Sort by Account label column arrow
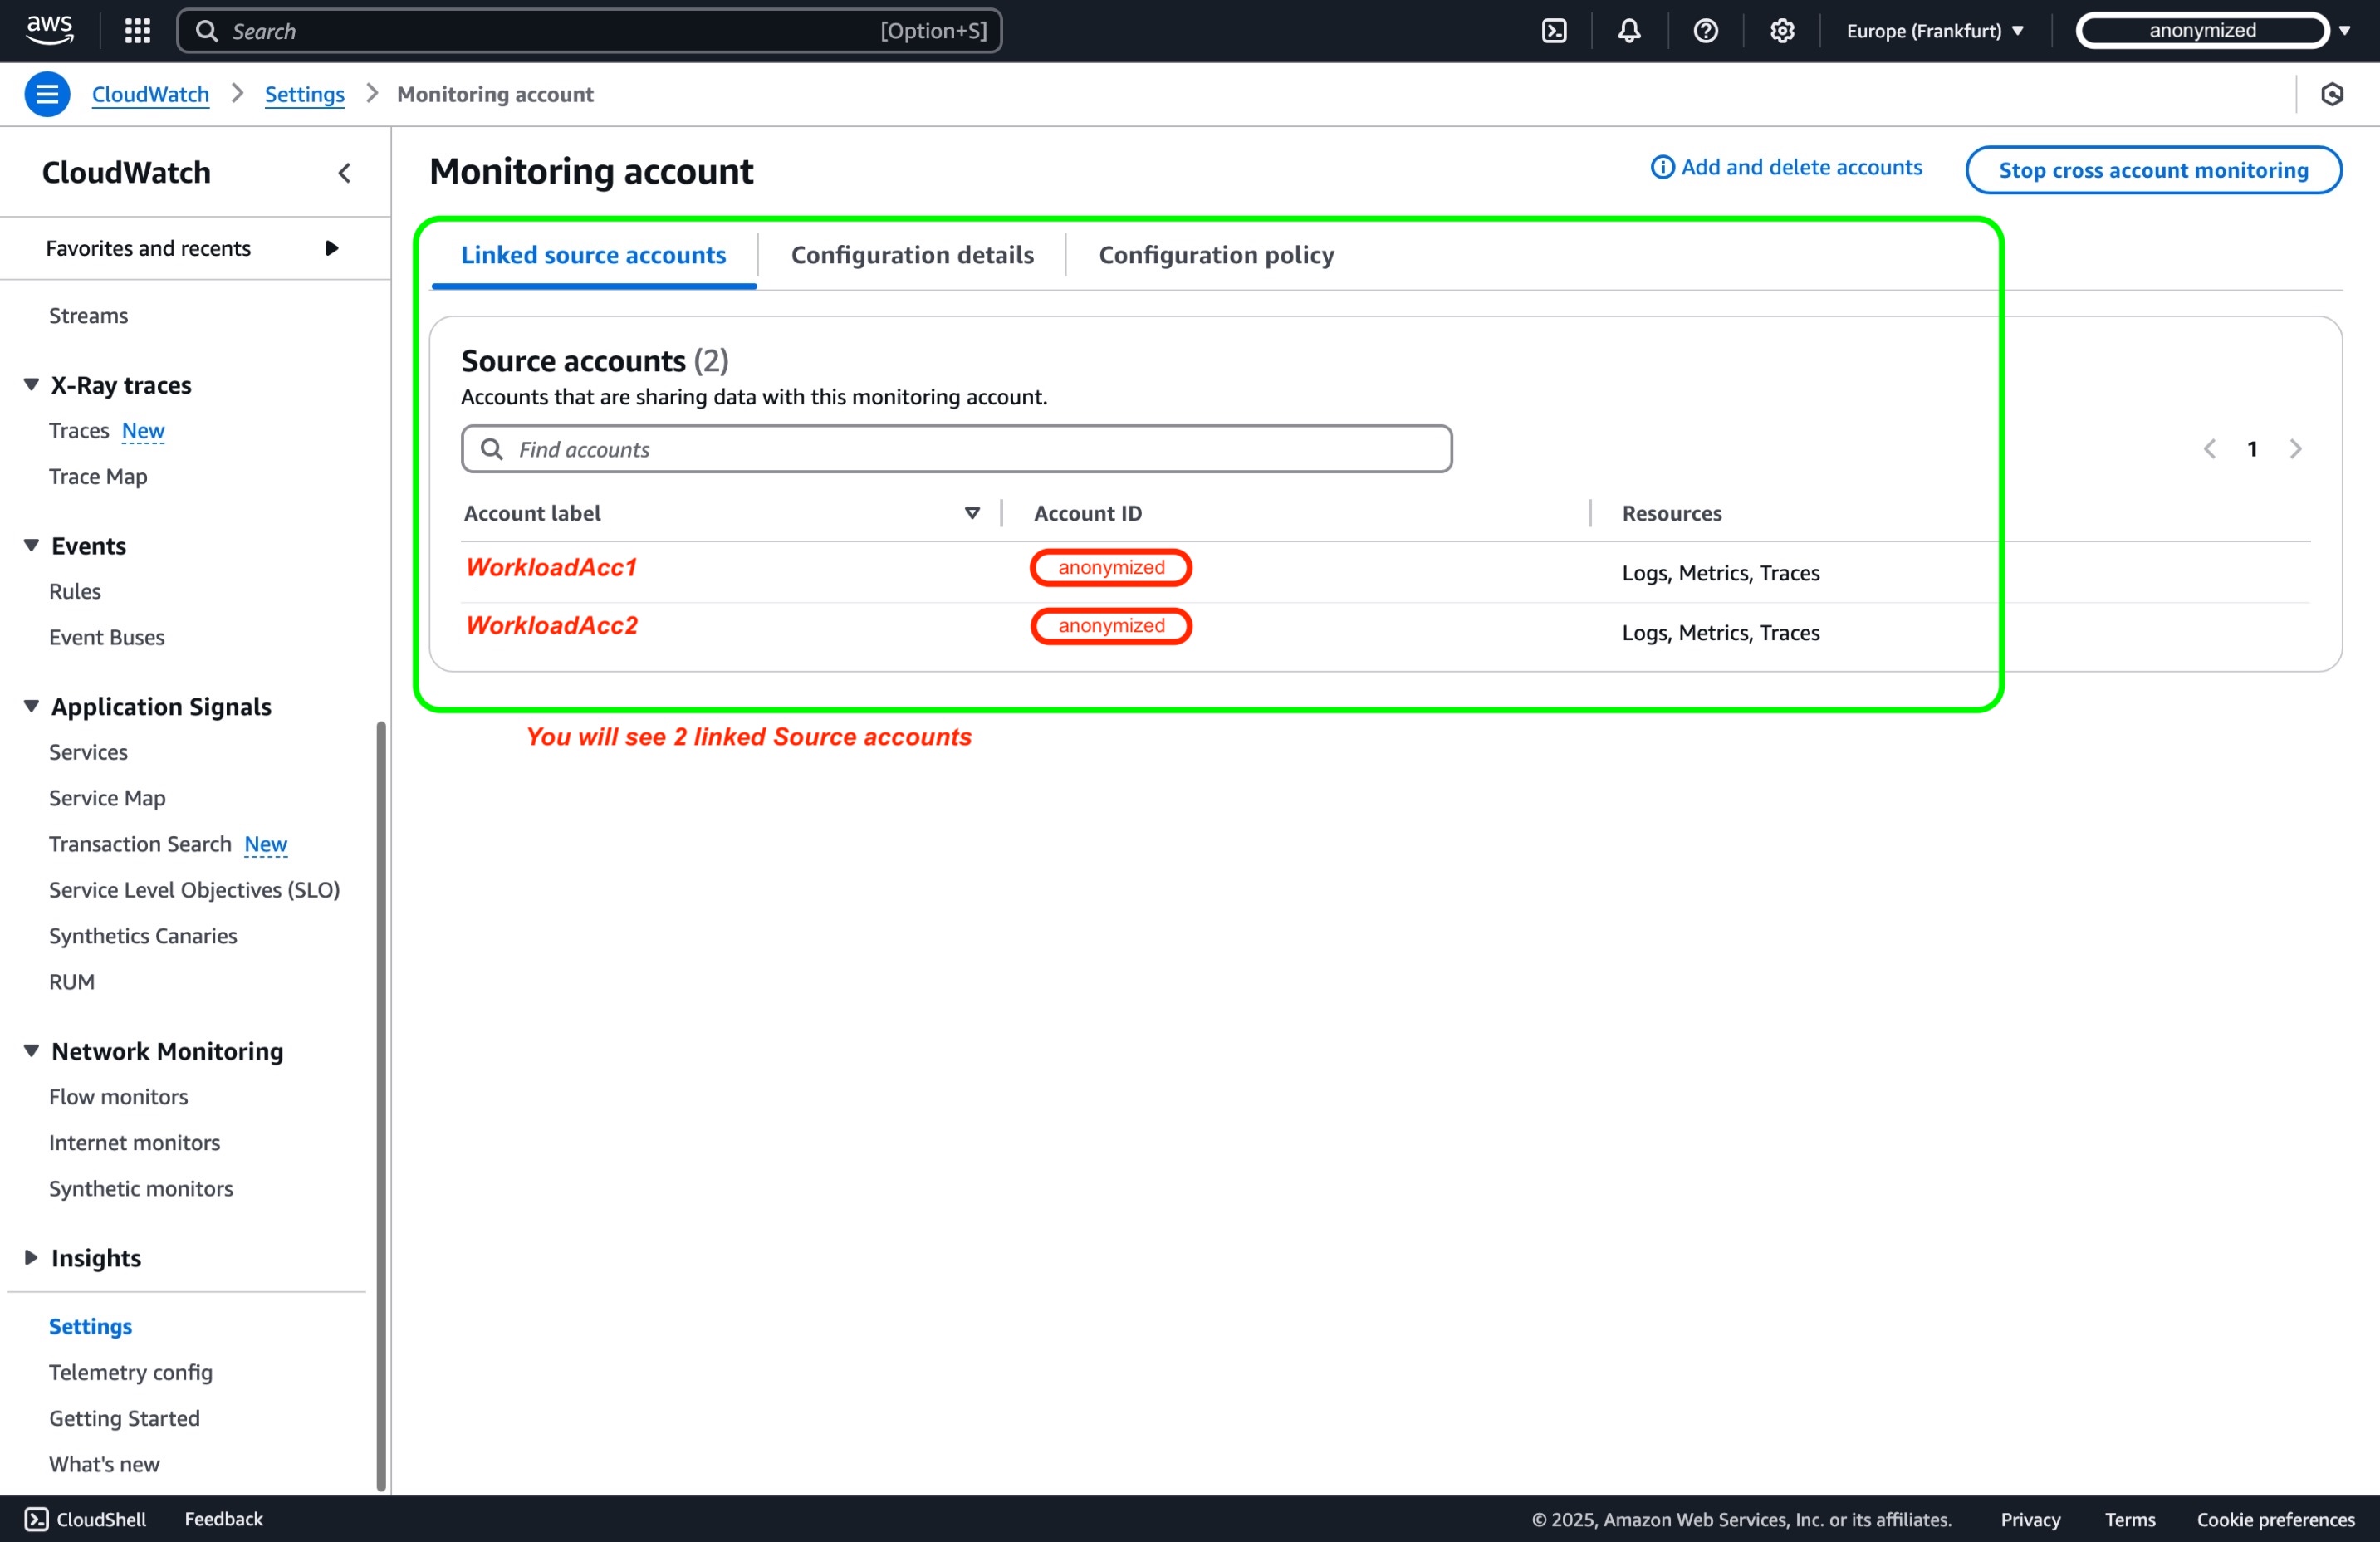 coord(971,513)
